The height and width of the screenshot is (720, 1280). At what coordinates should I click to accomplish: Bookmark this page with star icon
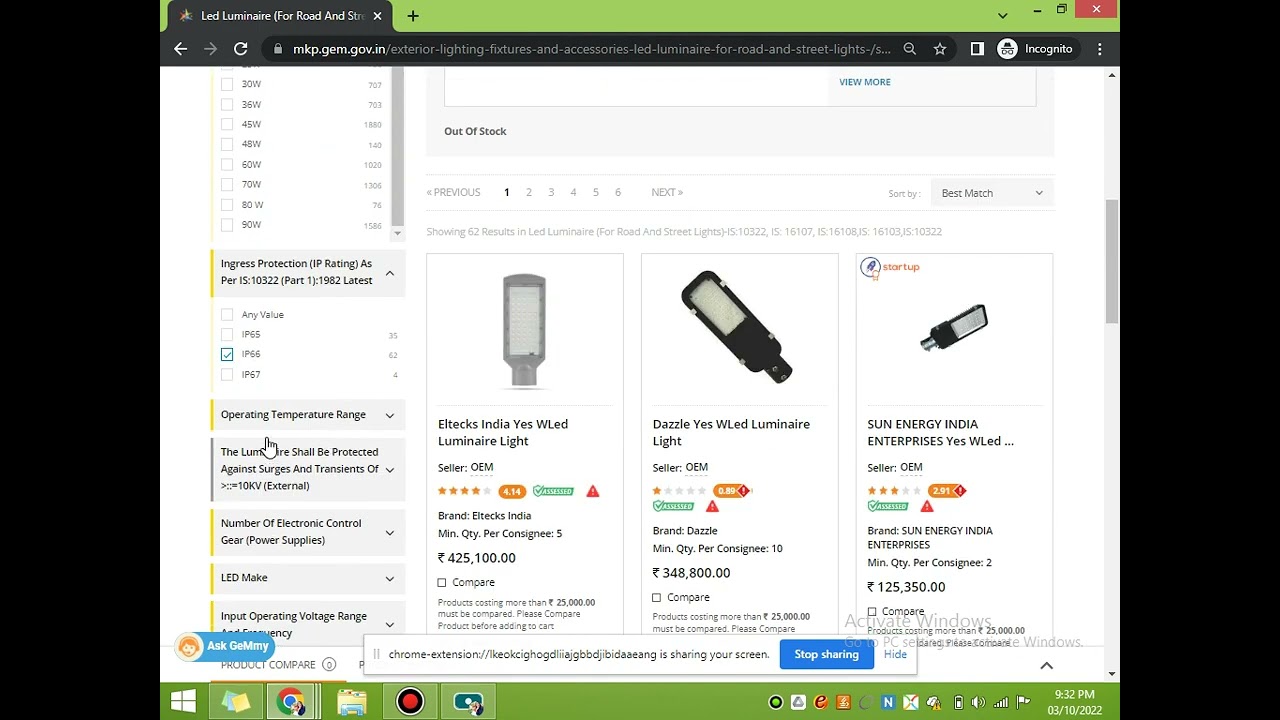pyautogui.click(x=940, y=49)
